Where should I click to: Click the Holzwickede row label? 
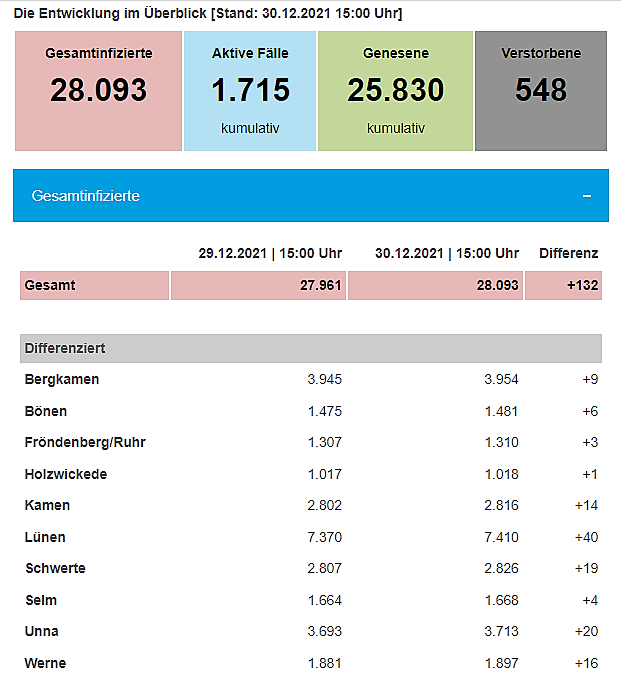click(x=66, y=474)
